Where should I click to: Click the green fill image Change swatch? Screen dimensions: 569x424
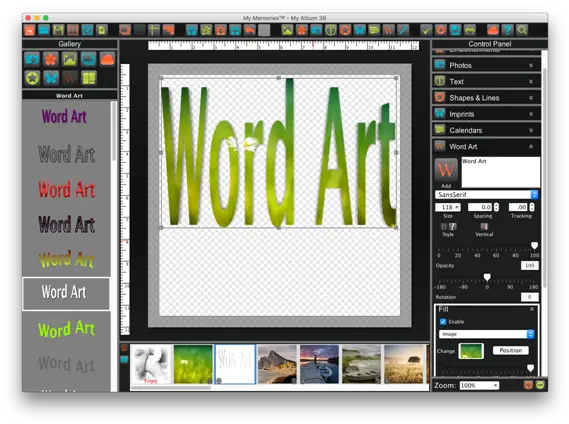click(471, 351)
